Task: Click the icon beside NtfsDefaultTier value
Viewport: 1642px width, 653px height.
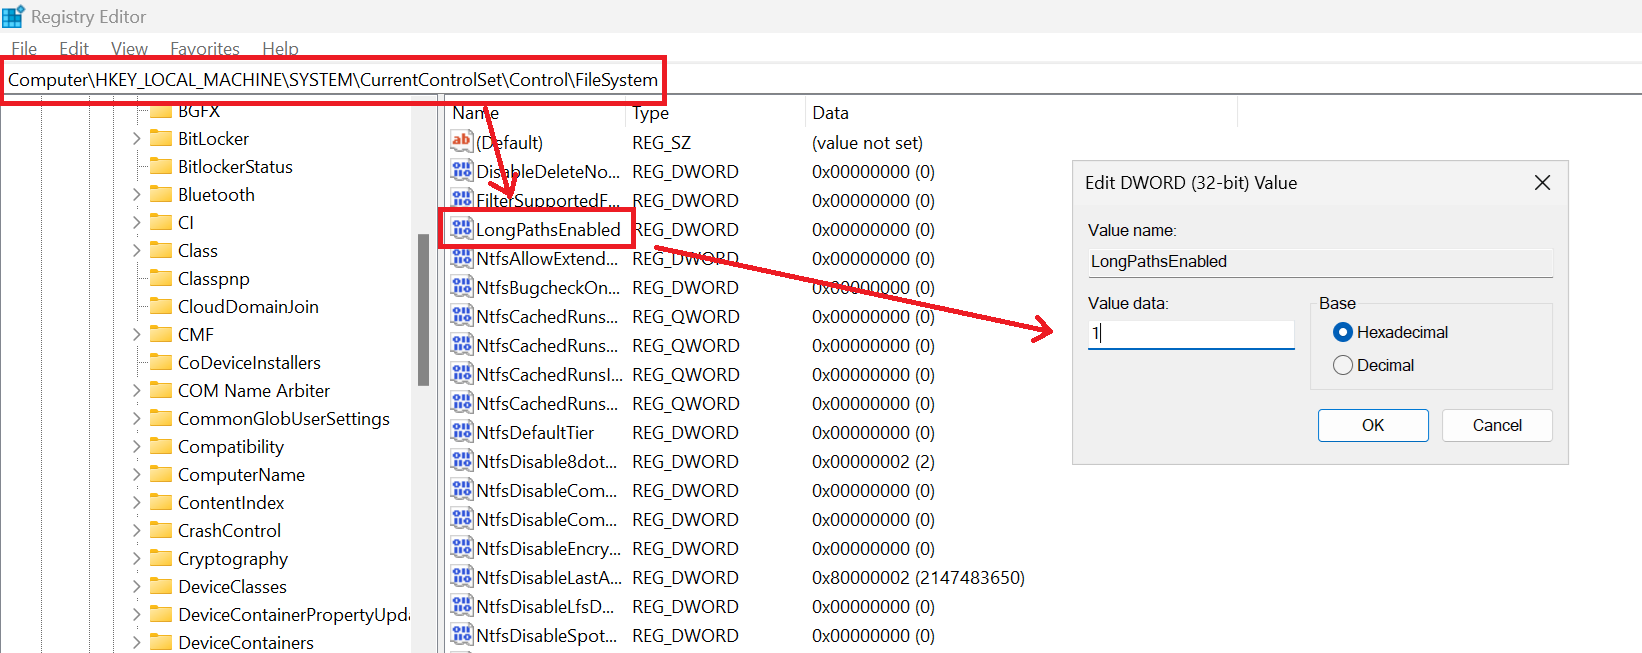Action: pyautogui.click(x=461, y=432)
